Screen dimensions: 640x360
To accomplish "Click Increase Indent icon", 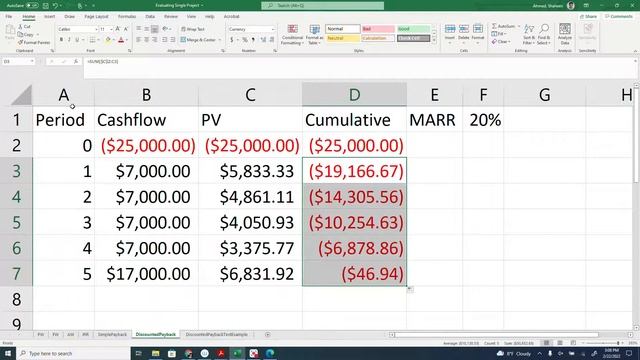I will tap(173, 40).
